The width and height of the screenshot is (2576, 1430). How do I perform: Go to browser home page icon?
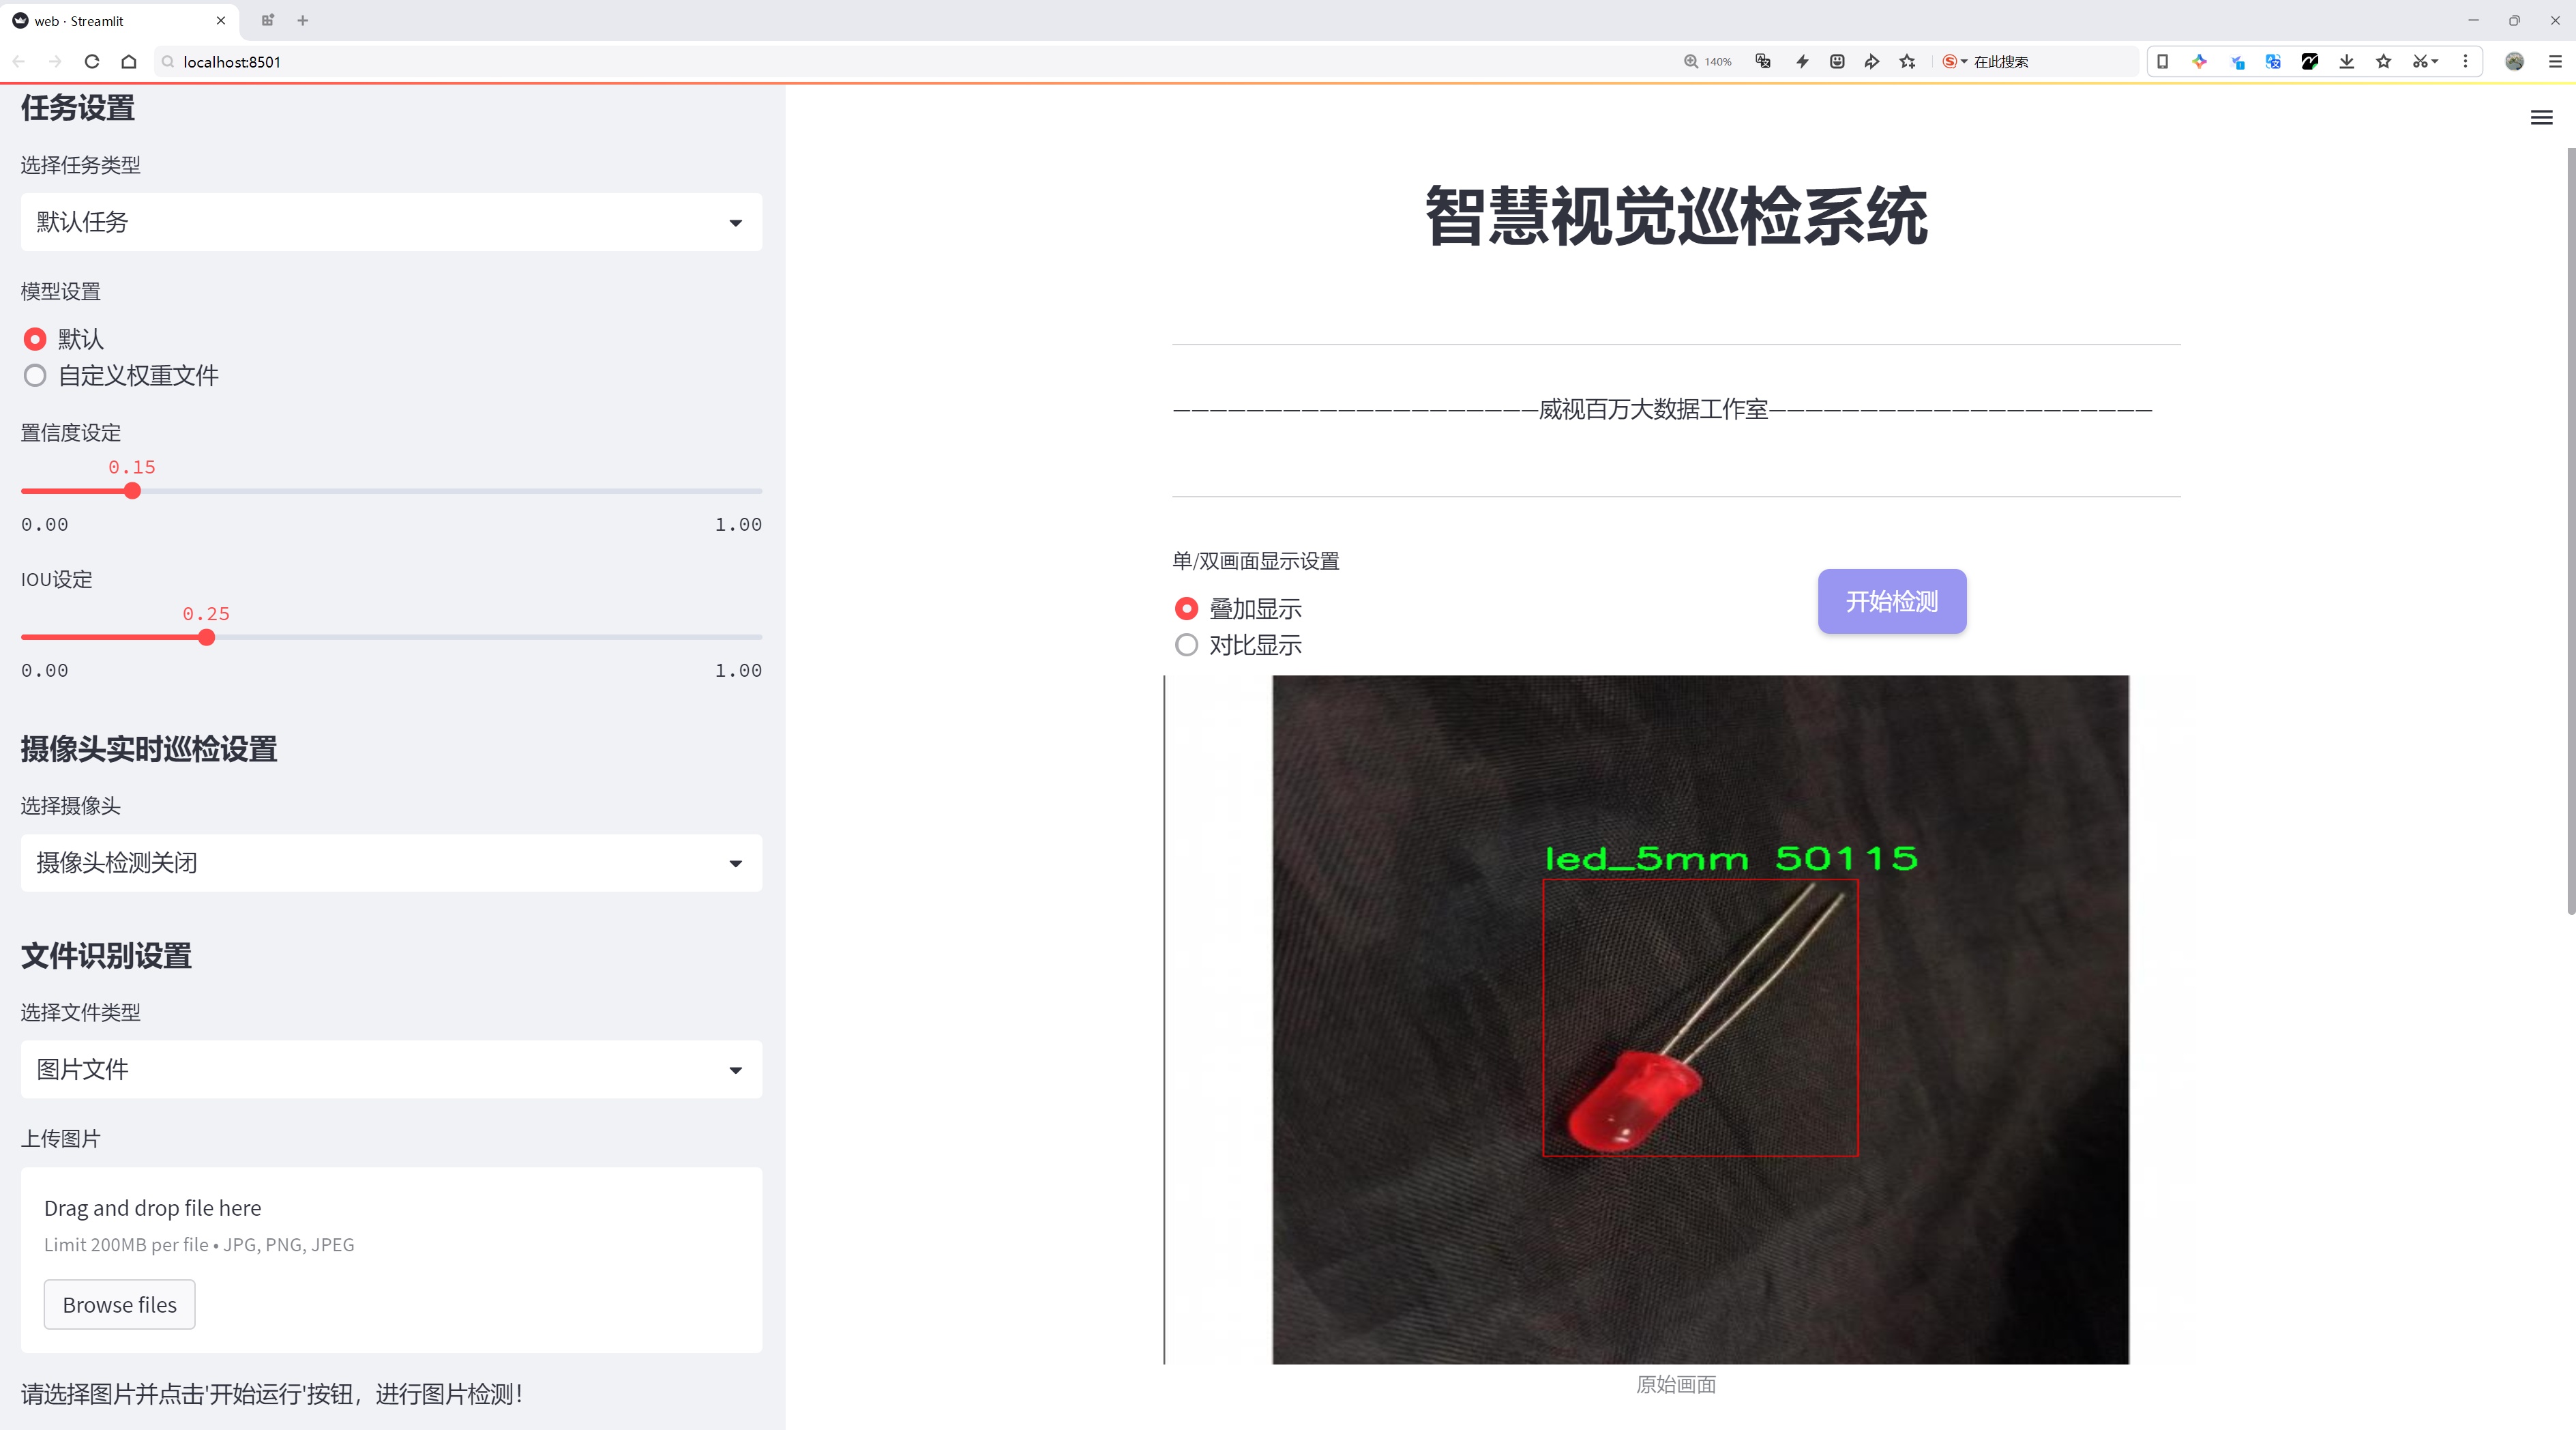[129, 61]
